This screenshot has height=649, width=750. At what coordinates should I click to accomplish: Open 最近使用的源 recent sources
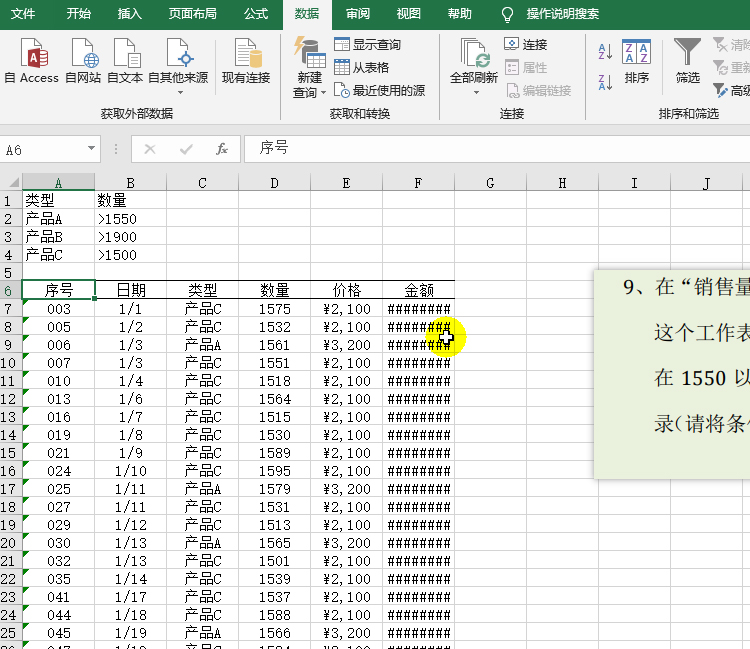click(379, 90)
